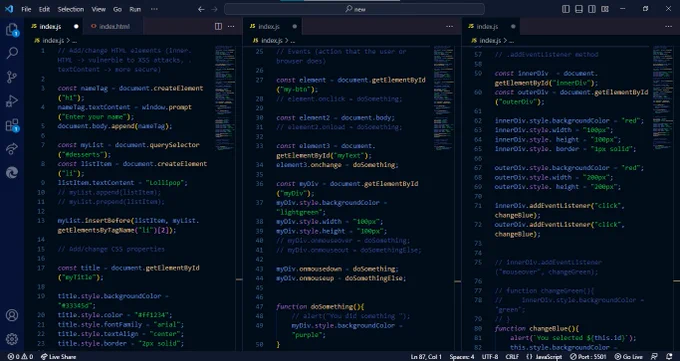Click the CRLF end-of-line status item
680x361 pixels.
(512, 357)
